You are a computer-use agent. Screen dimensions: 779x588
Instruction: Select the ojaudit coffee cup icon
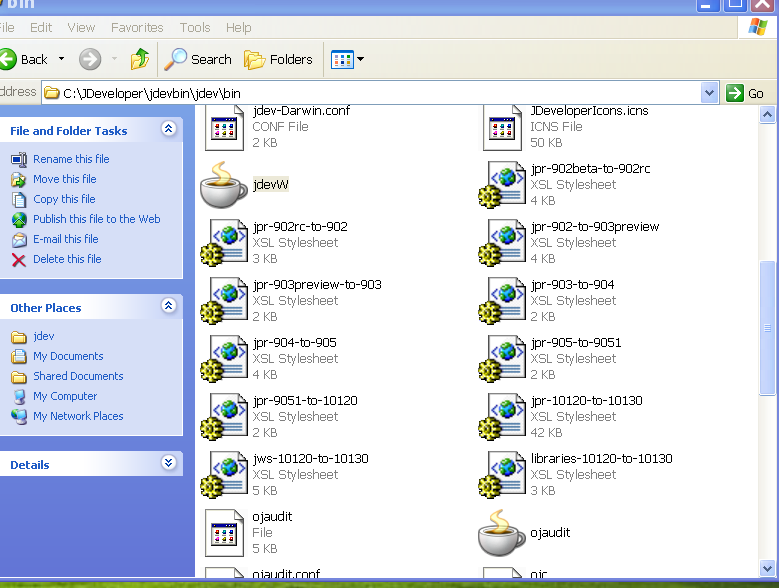pyautogui.click(x=501, y=533)
